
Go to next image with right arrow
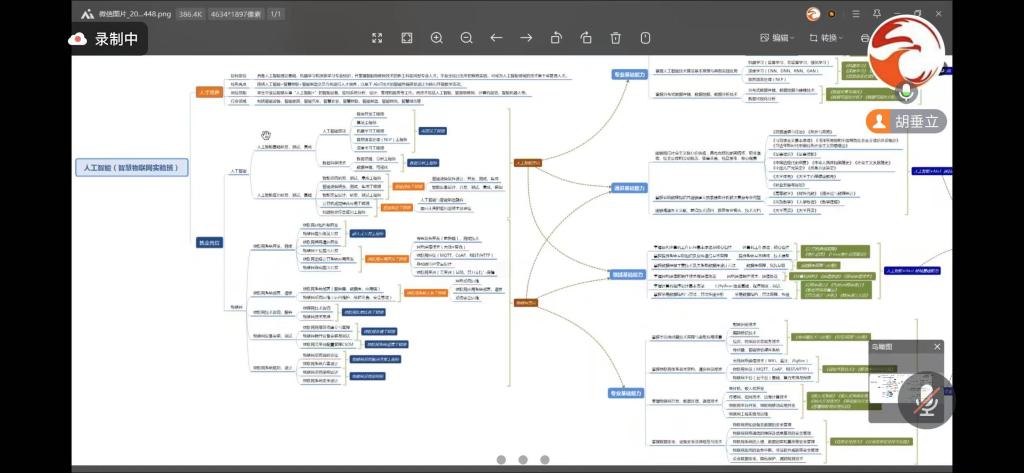coord(526,38)
